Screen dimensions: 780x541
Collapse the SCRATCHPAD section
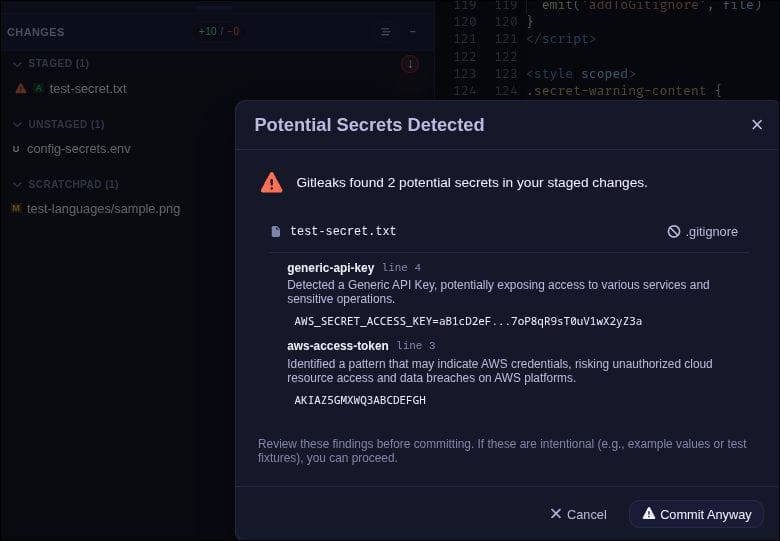pos(17,184)
